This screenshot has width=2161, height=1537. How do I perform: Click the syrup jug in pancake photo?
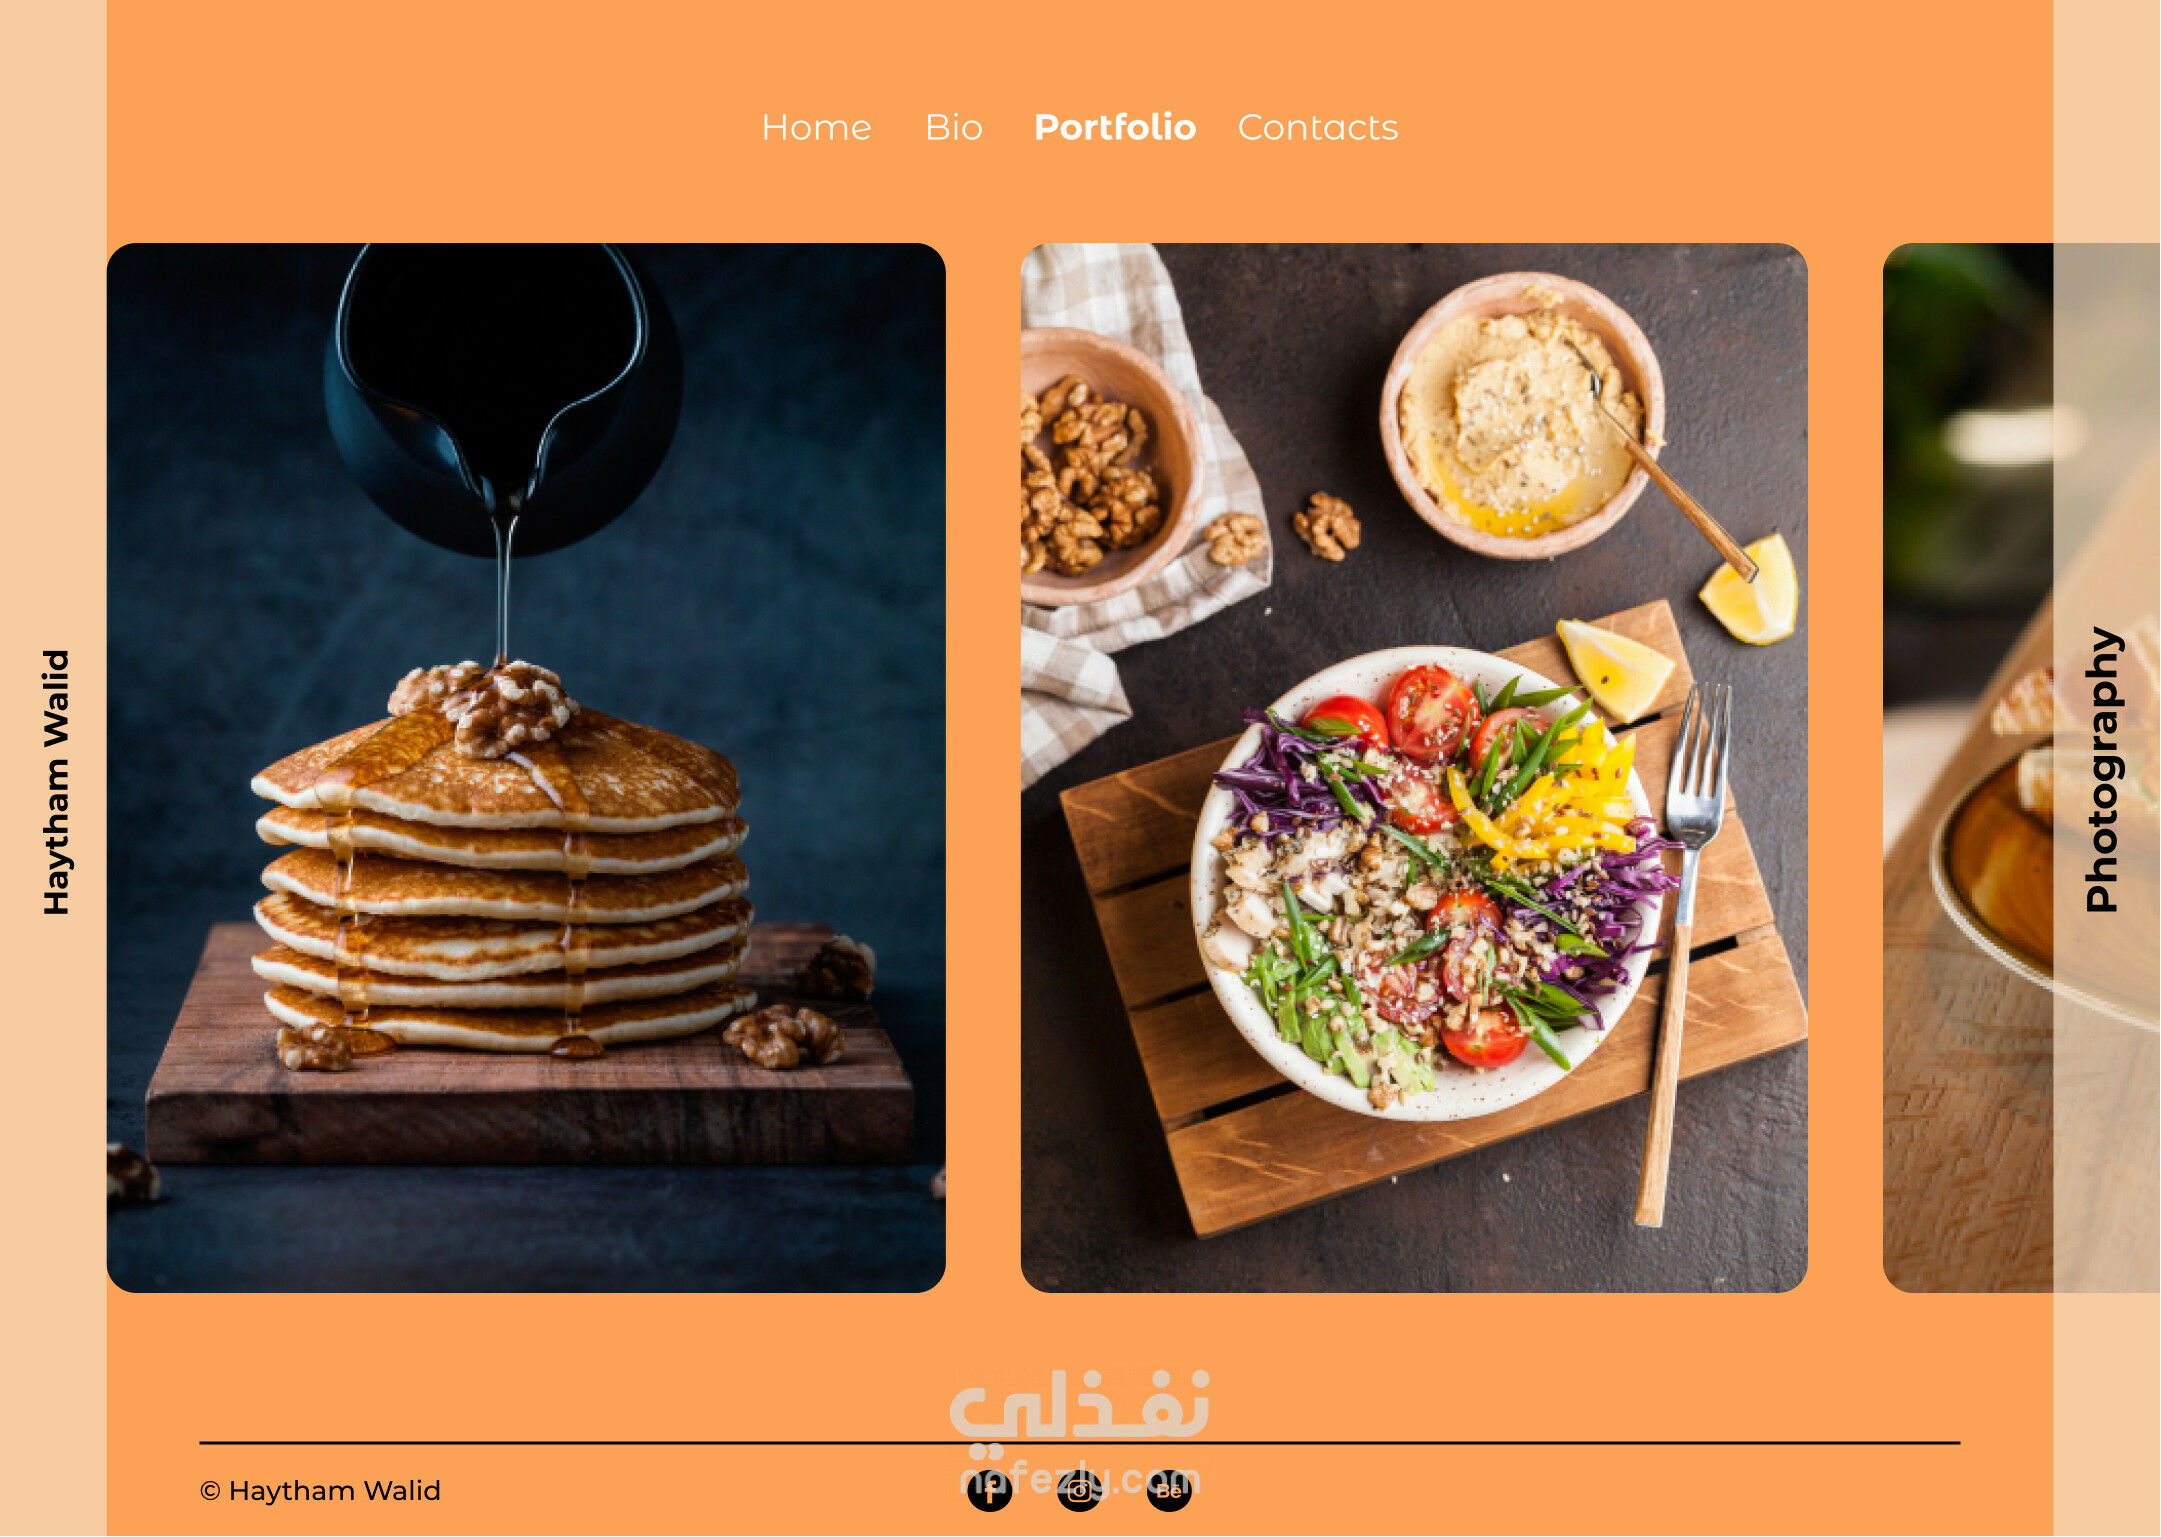pyautogui.click(x=503, y=398)
